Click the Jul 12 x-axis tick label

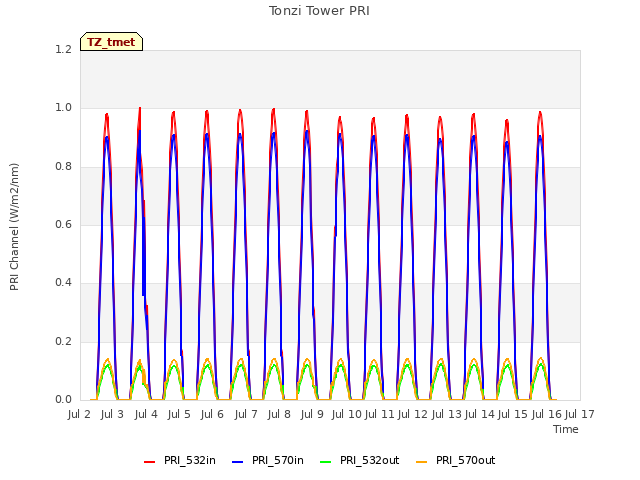[413, 414]
